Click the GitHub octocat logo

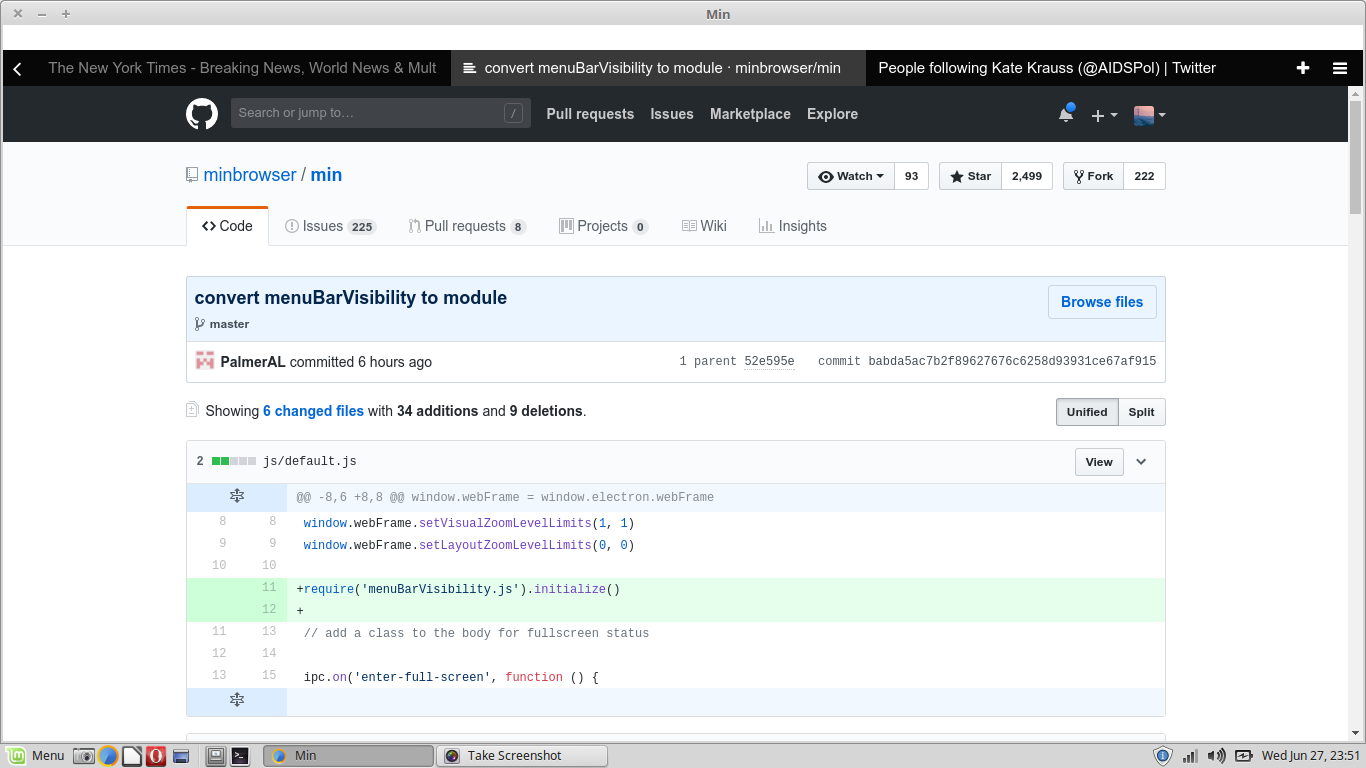pos(202,114)
